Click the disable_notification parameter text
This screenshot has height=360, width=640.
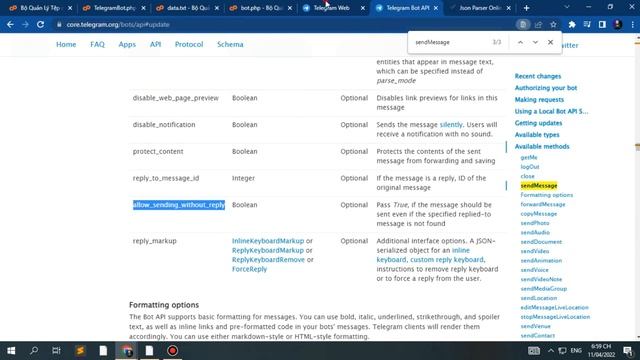164,124
